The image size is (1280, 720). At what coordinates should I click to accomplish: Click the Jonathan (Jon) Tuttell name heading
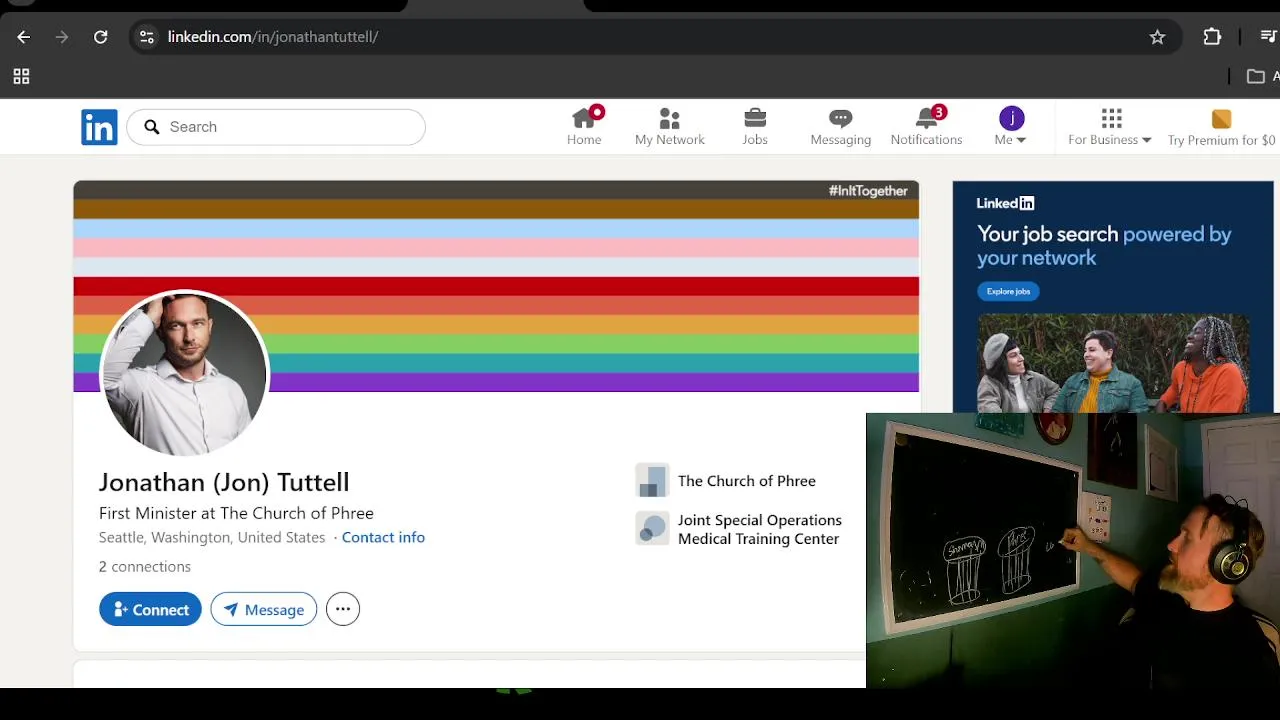[224, 482]
